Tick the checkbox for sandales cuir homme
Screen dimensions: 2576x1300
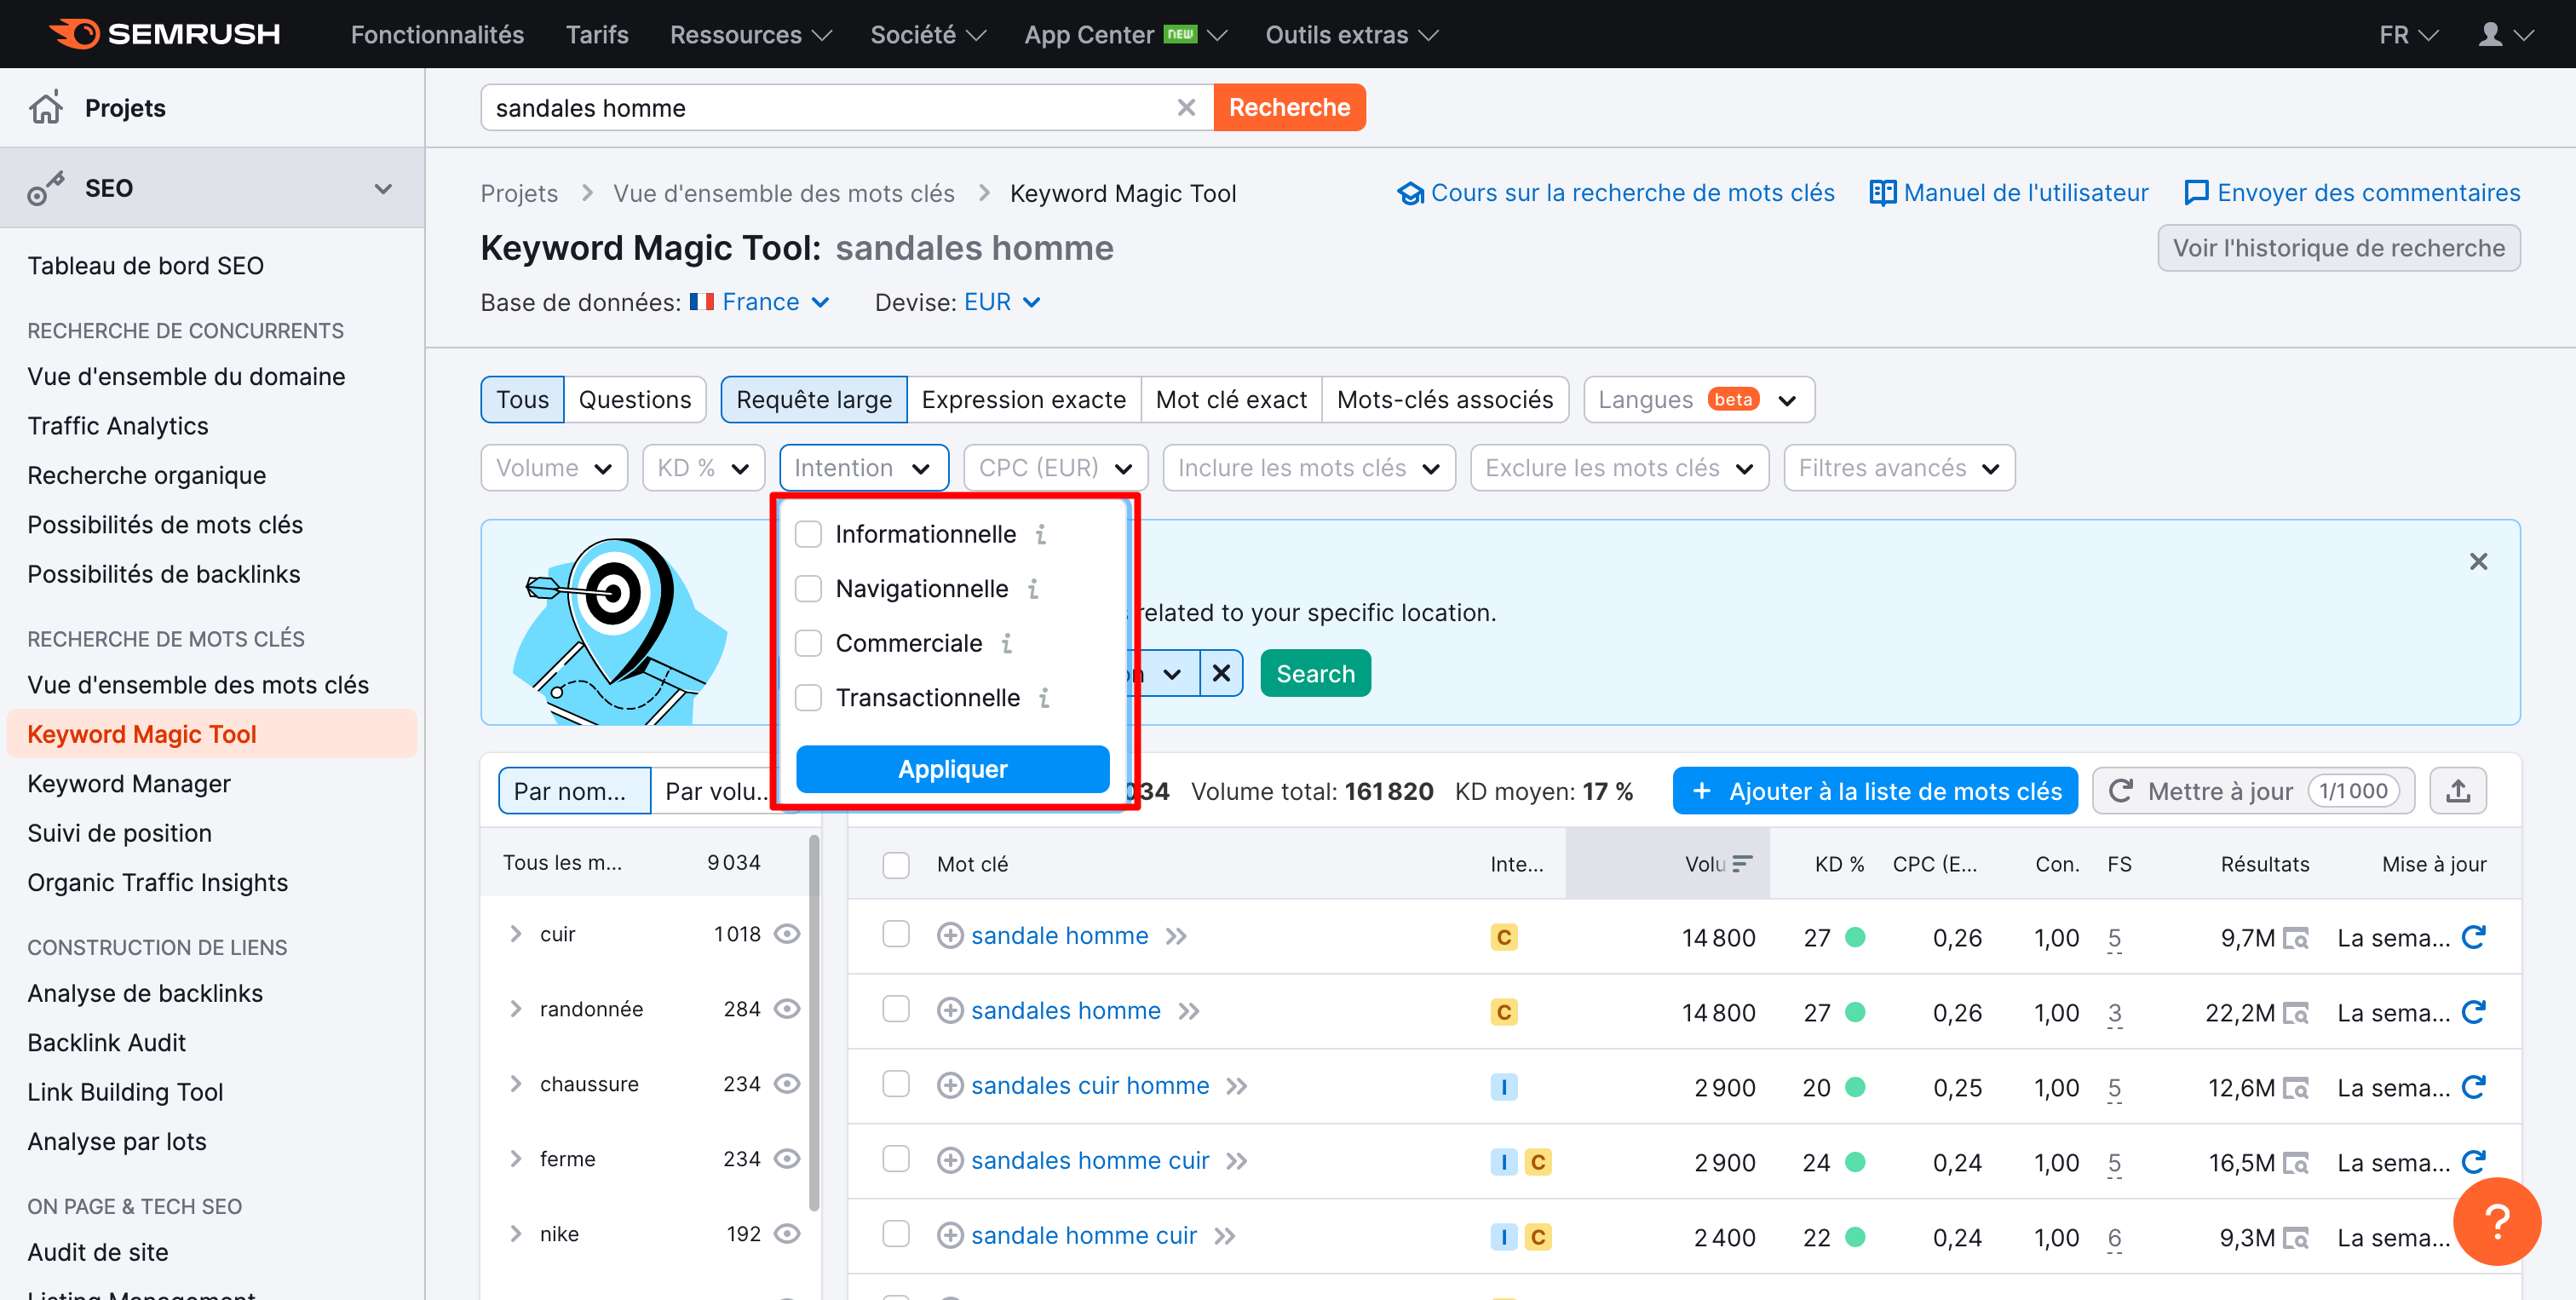point(896,1084)
